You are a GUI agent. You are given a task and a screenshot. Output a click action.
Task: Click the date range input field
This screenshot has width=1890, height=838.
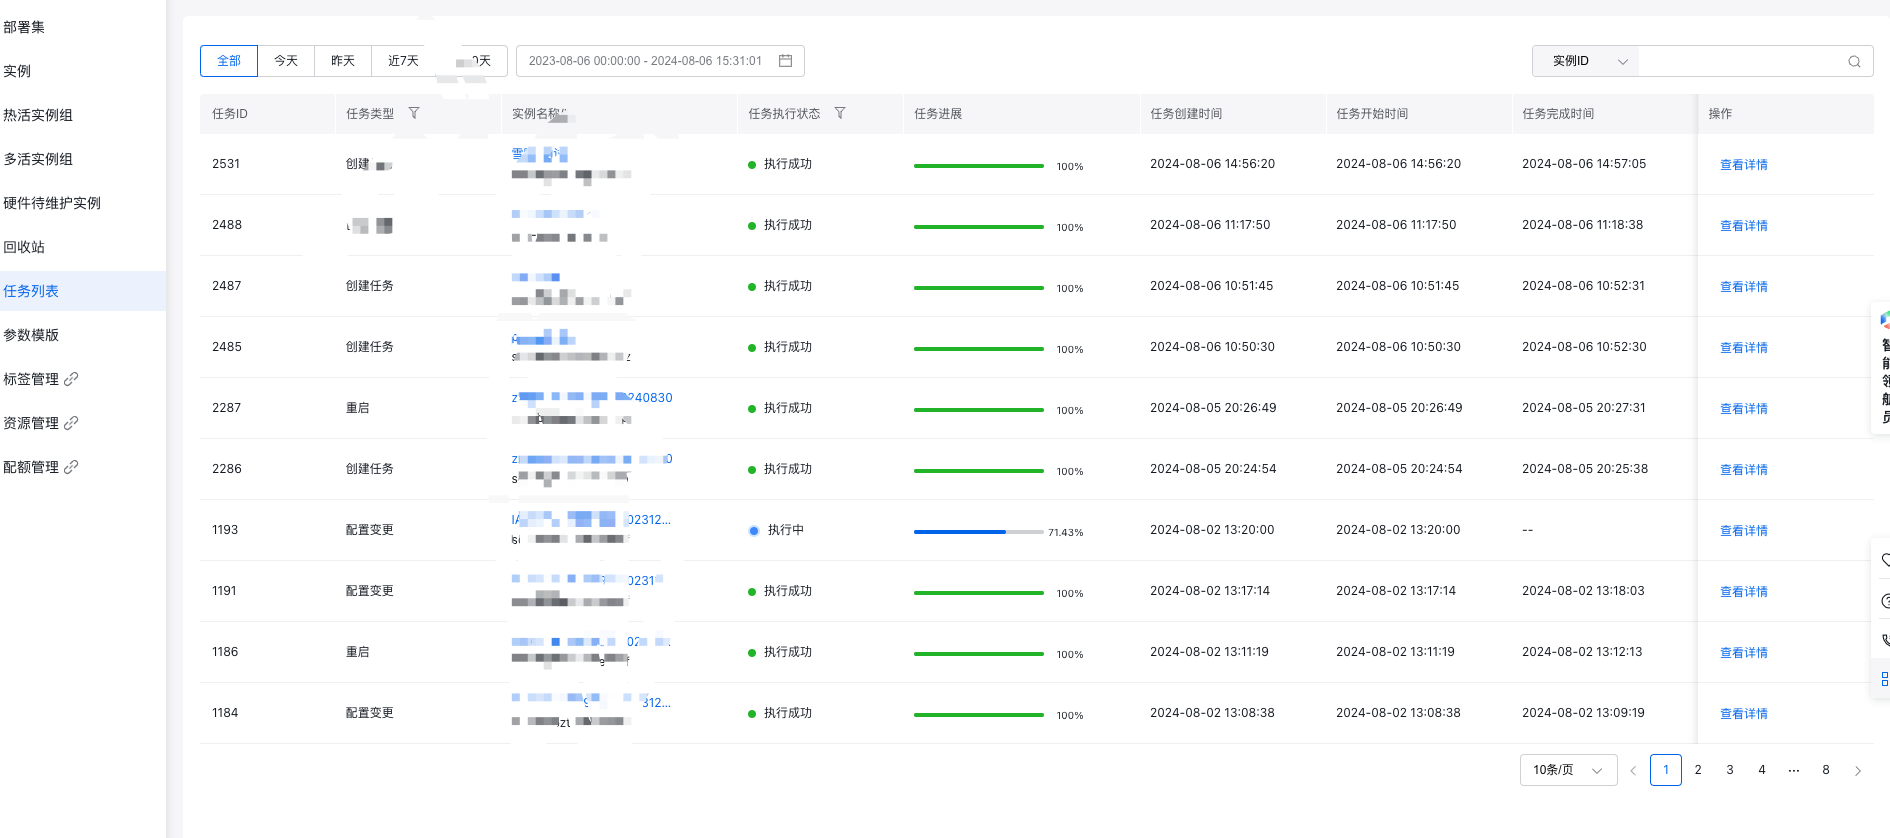coord(660,61)
